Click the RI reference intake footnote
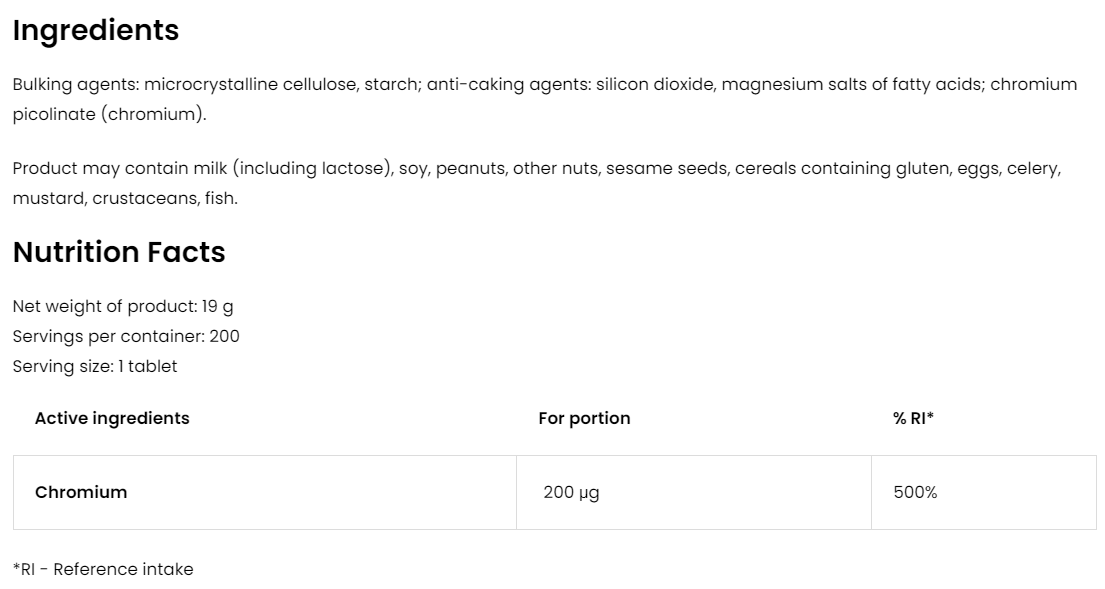 (103, 569)
